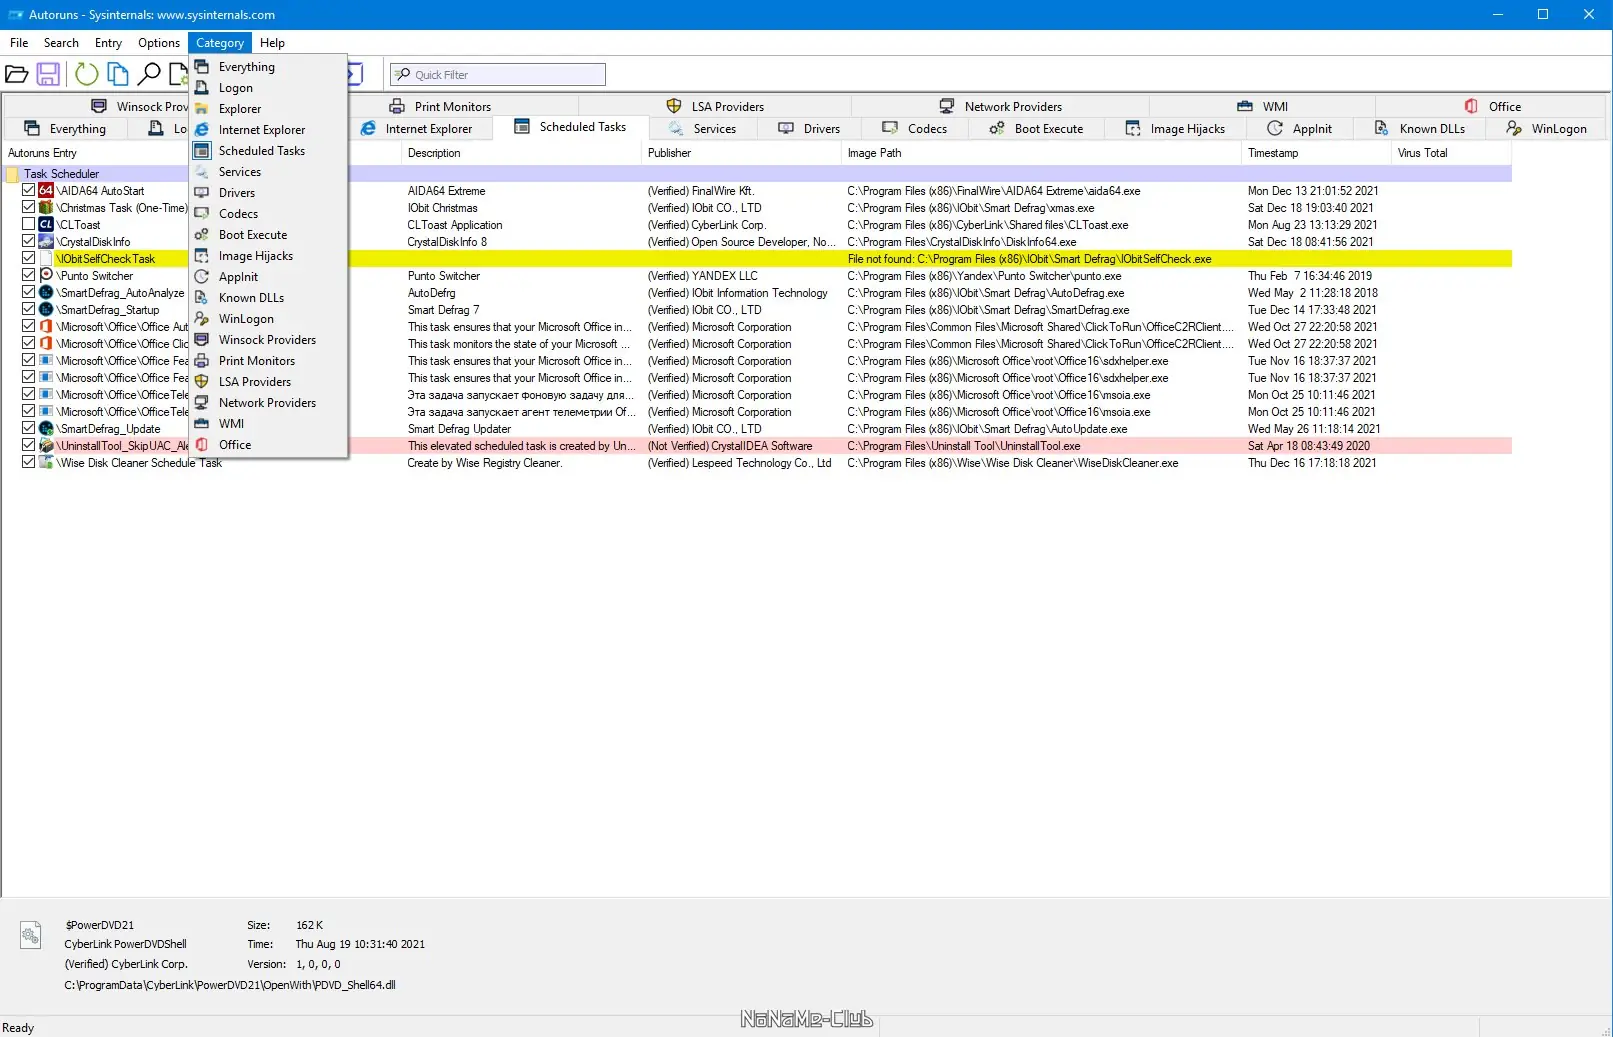Open the Search menu
This screenshot has width=1613, height=1037.
point(61,43)
